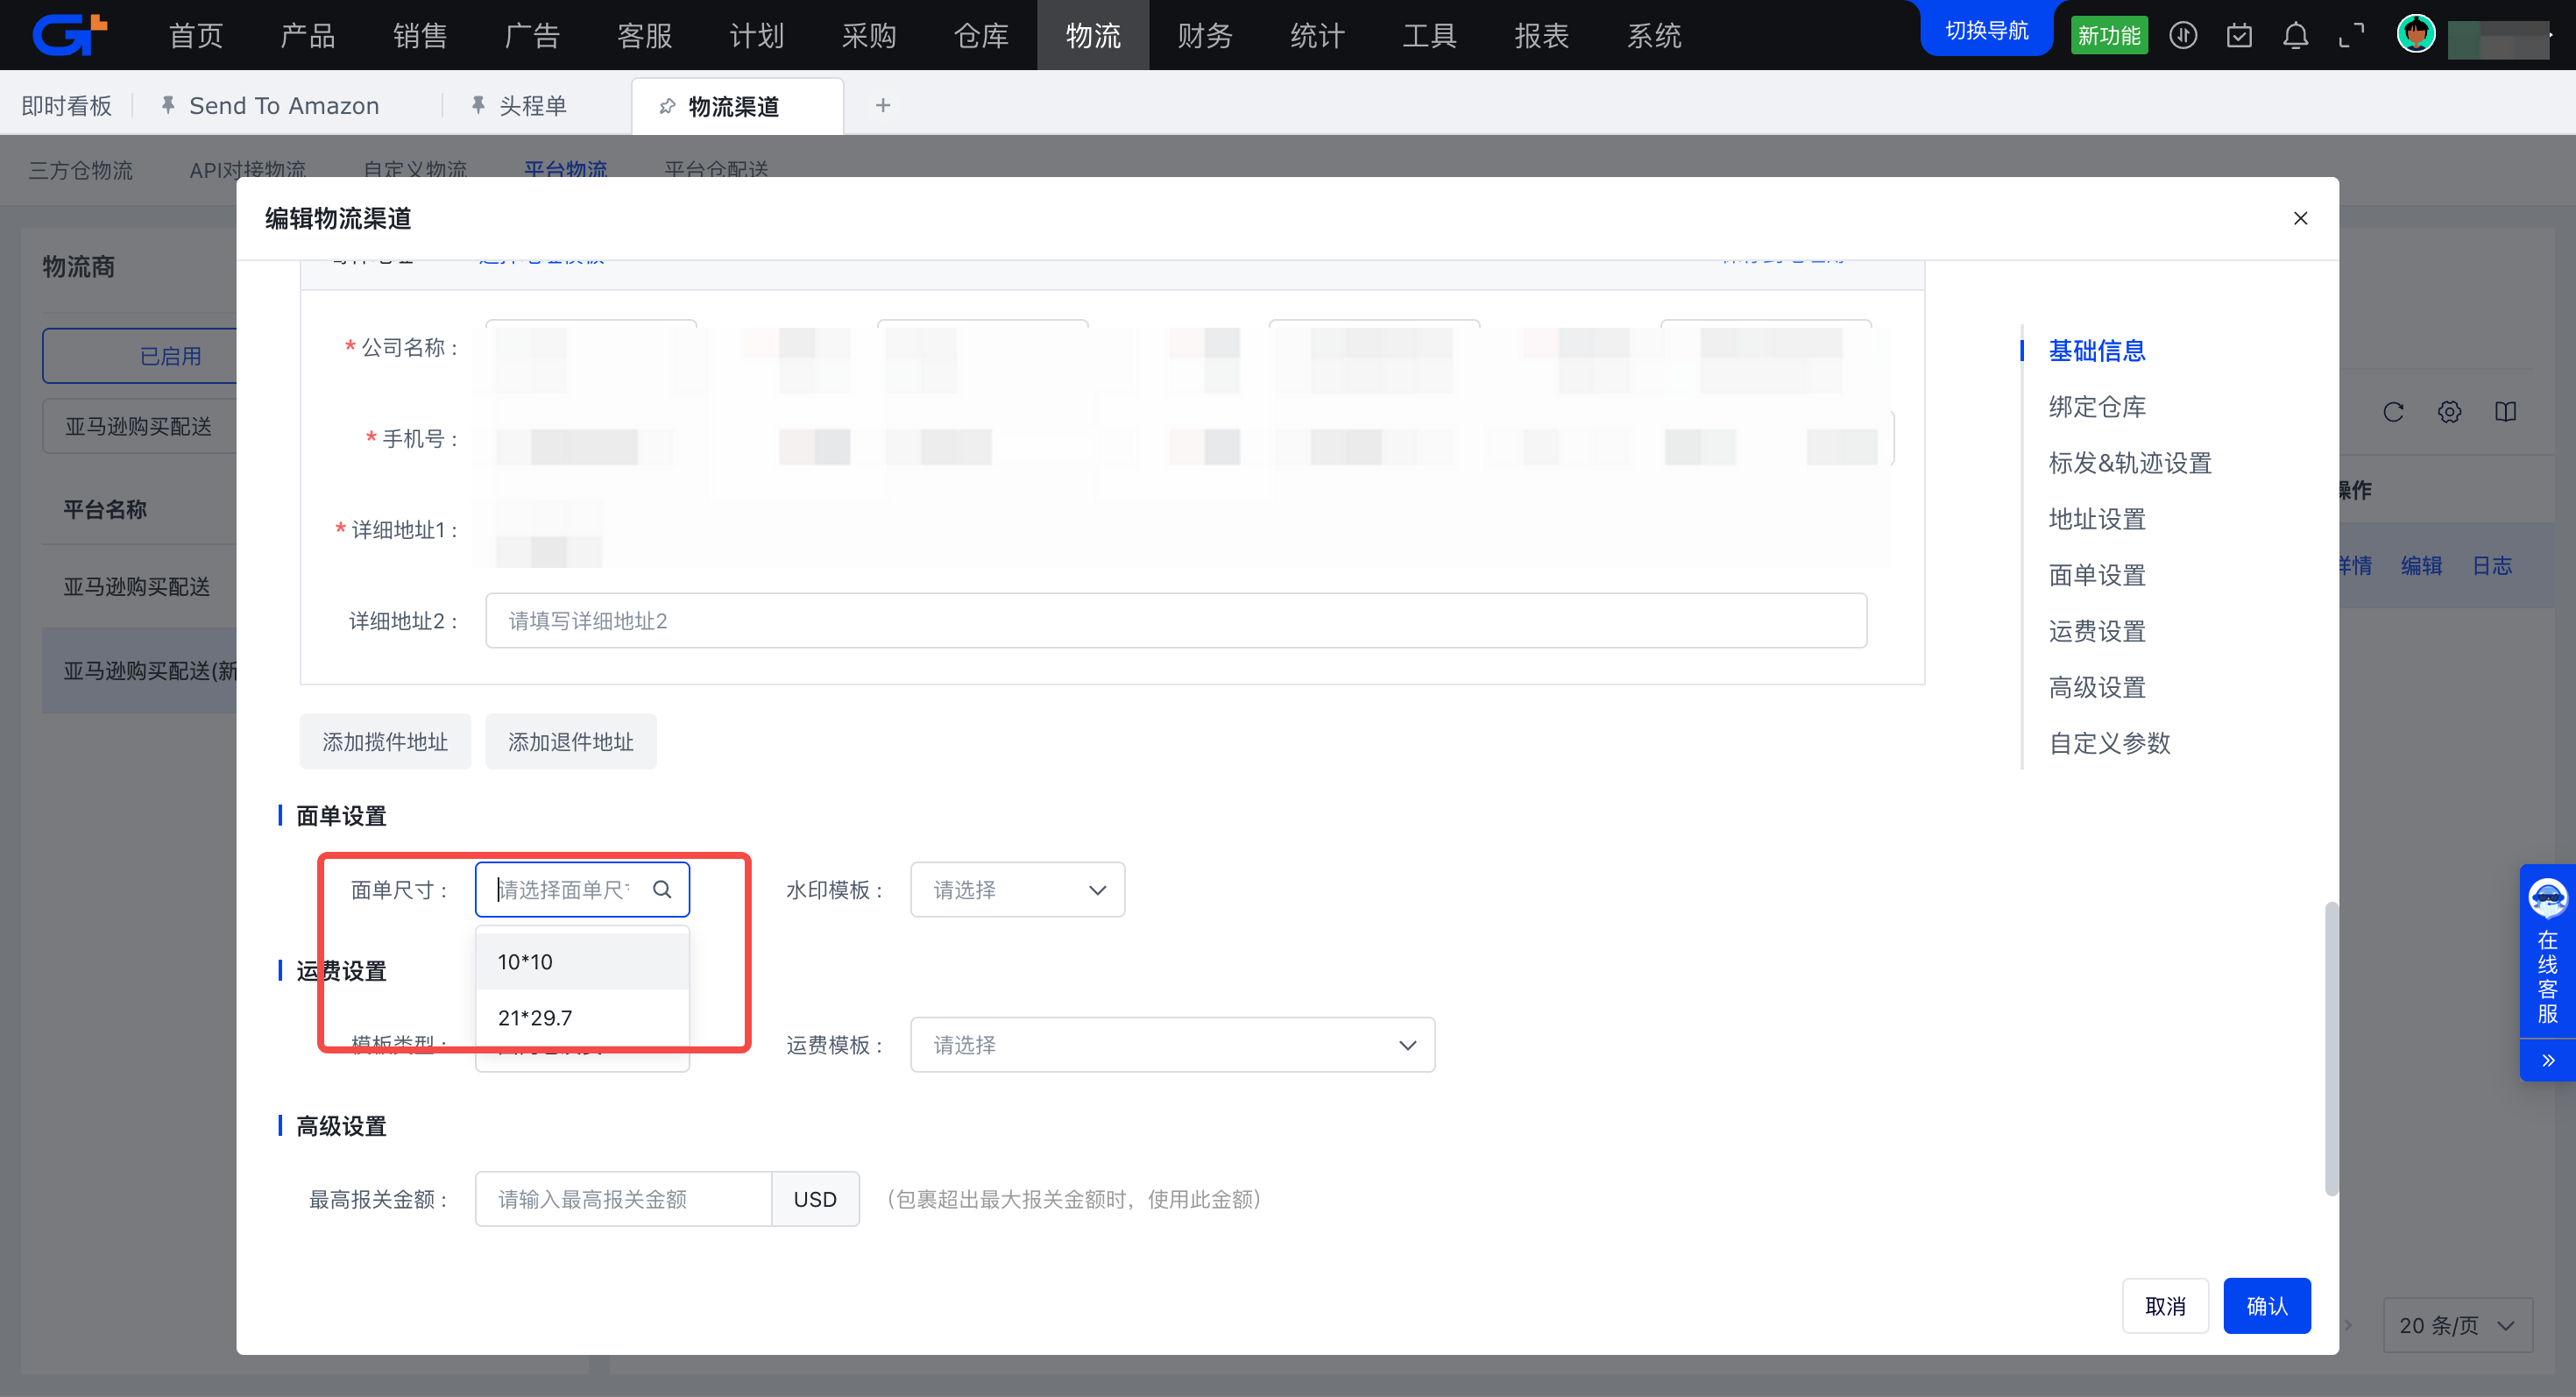The width and height of the screenshot is (2576, 1397).
Task: Click the user avatar icon
Action: [x=2416, y=34]
